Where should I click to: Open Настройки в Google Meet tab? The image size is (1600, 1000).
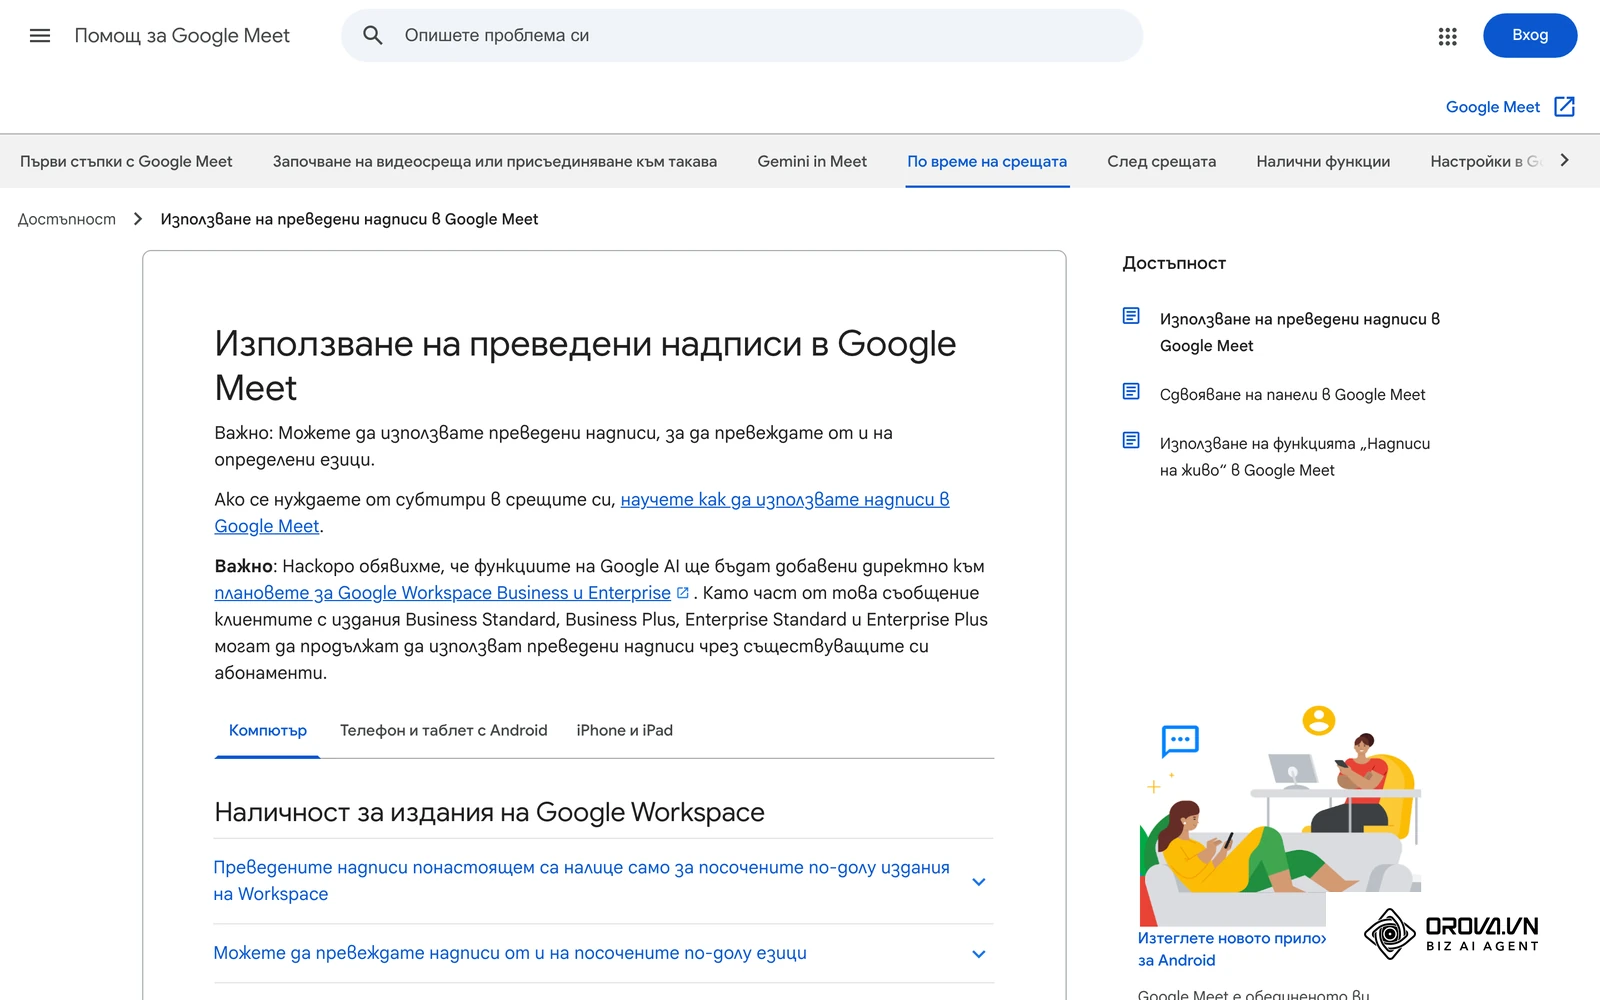click(1485, 161)
